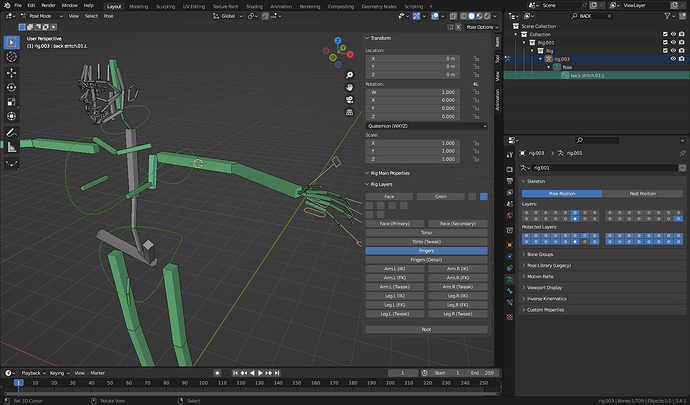
Task: Toggle visibility eye for rig.003 row
Action: point(673,59)
